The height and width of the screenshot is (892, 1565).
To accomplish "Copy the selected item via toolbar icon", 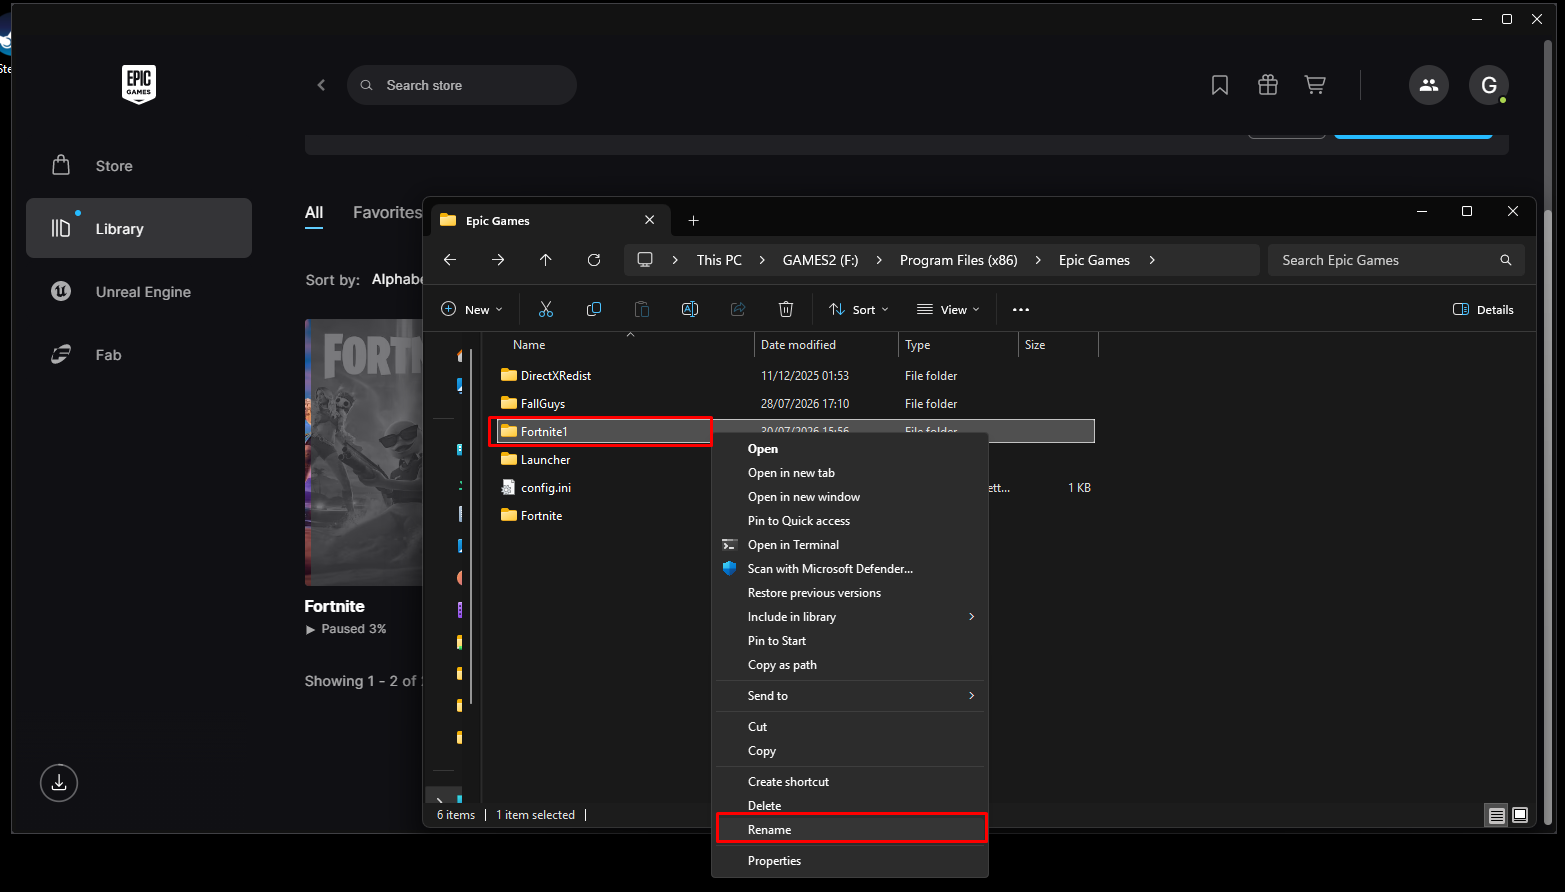I will point(594,310).
